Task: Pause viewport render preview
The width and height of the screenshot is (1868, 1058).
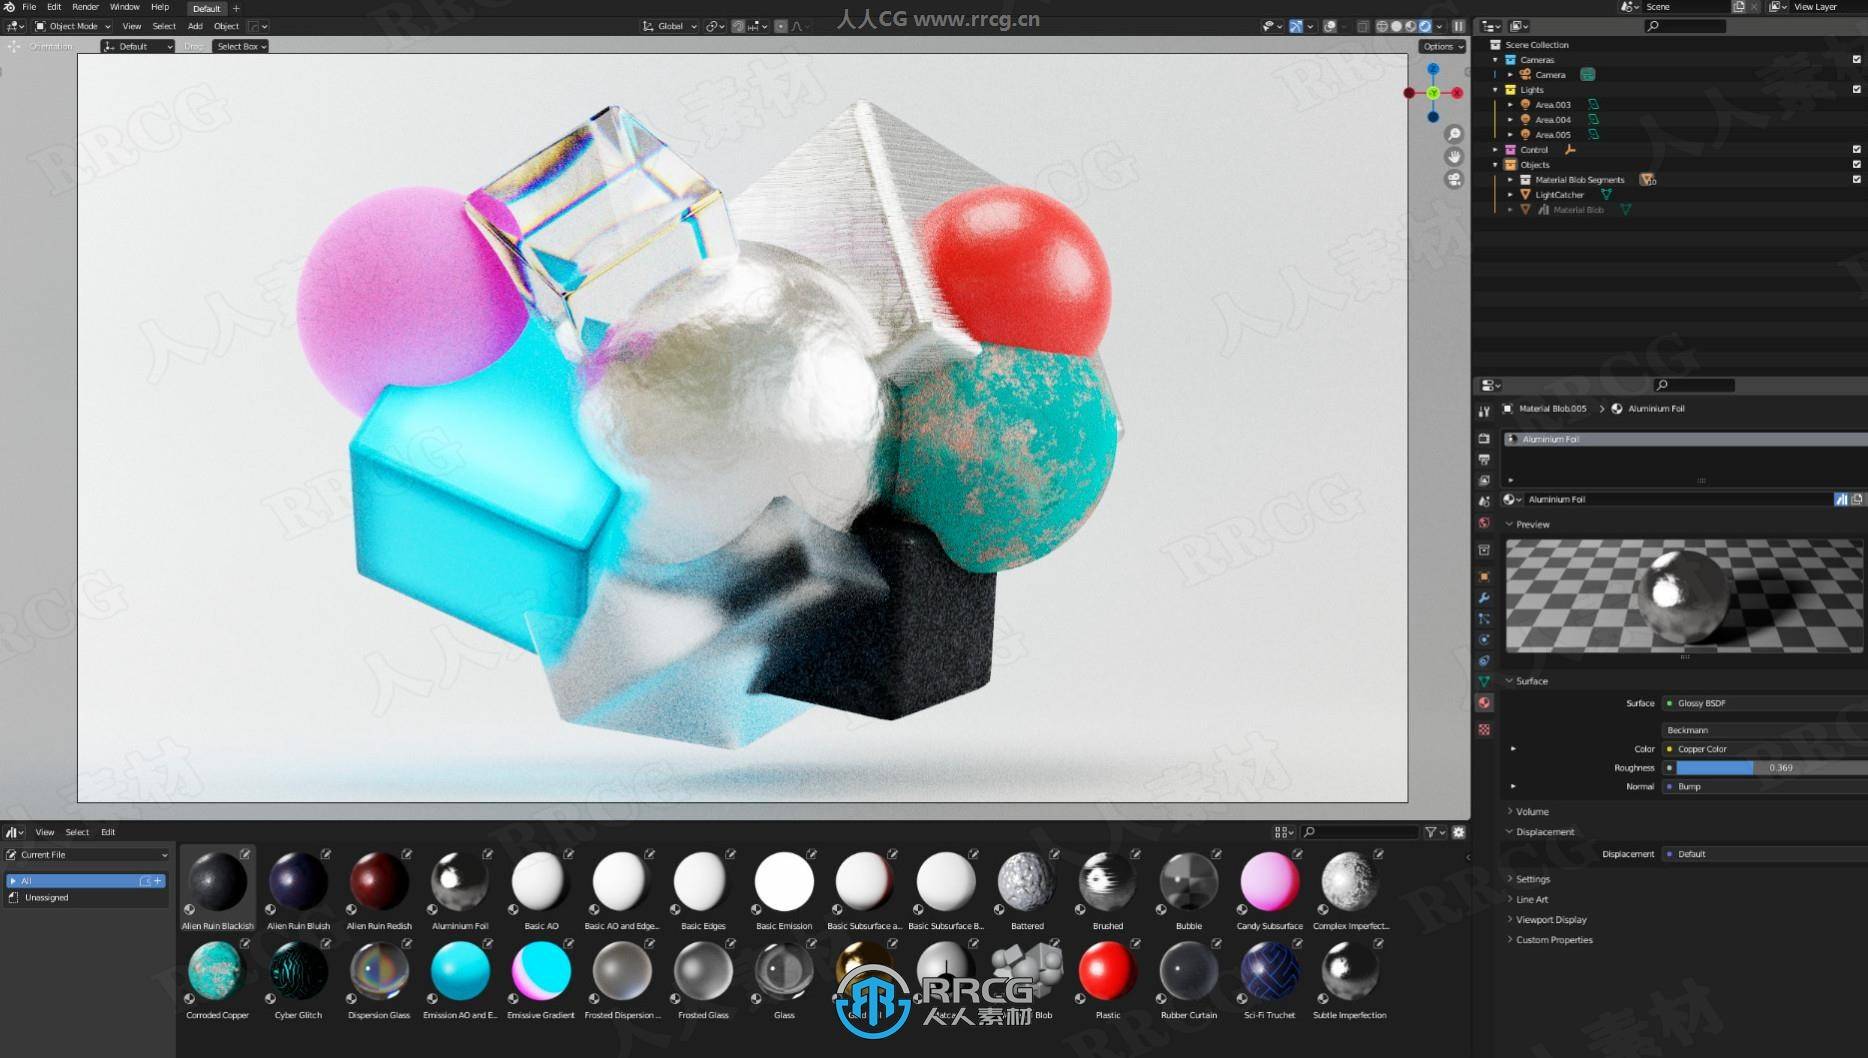Action: click(1458, 26)
